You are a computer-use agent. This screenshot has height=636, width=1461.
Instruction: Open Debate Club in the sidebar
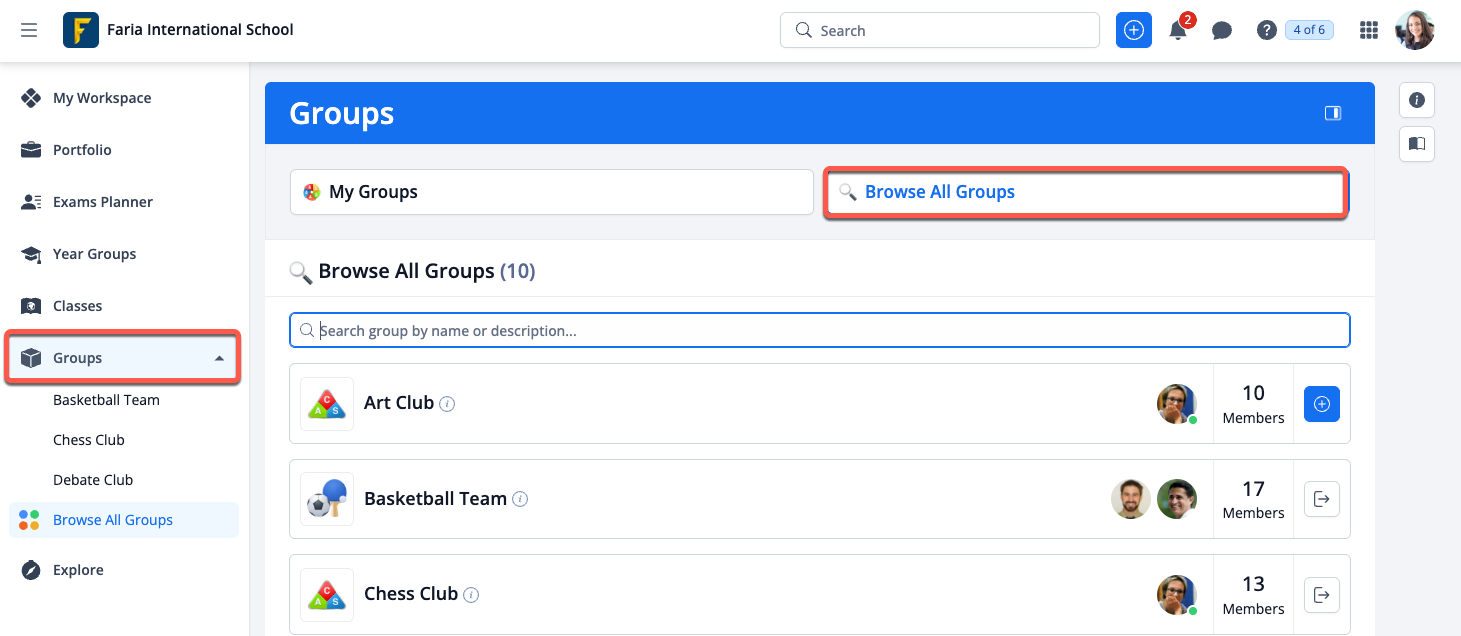pyautogui.click(x=93, y=480)
